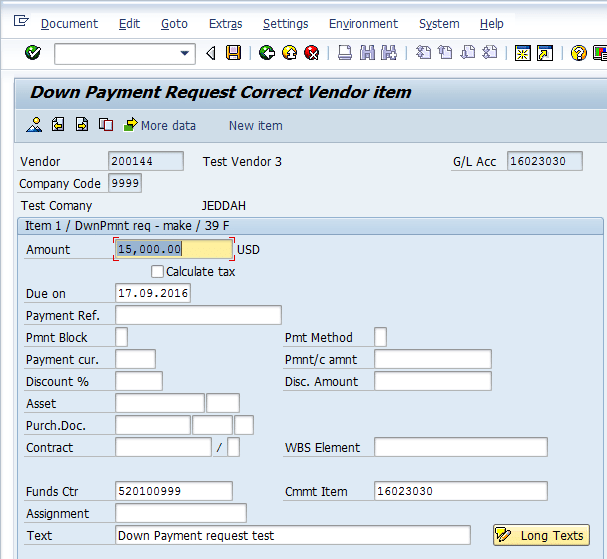
Task: Open the Extras menu
Action: coord(225,24)
